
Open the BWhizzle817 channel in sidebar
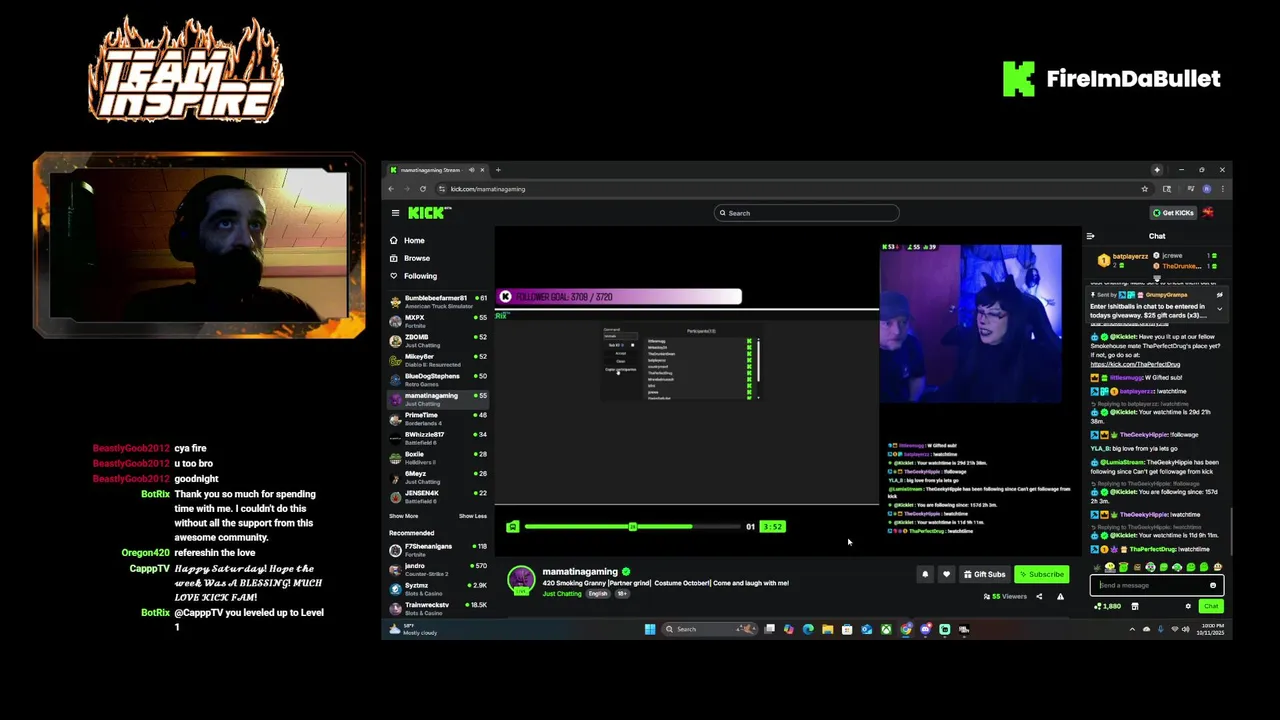438,437
